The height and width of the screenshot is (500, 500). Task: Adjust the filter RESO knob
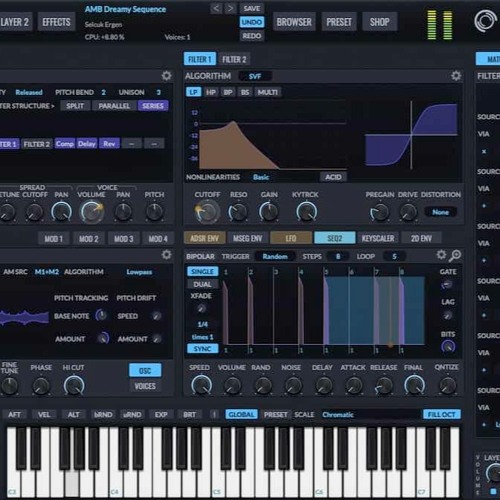(238, 212)
